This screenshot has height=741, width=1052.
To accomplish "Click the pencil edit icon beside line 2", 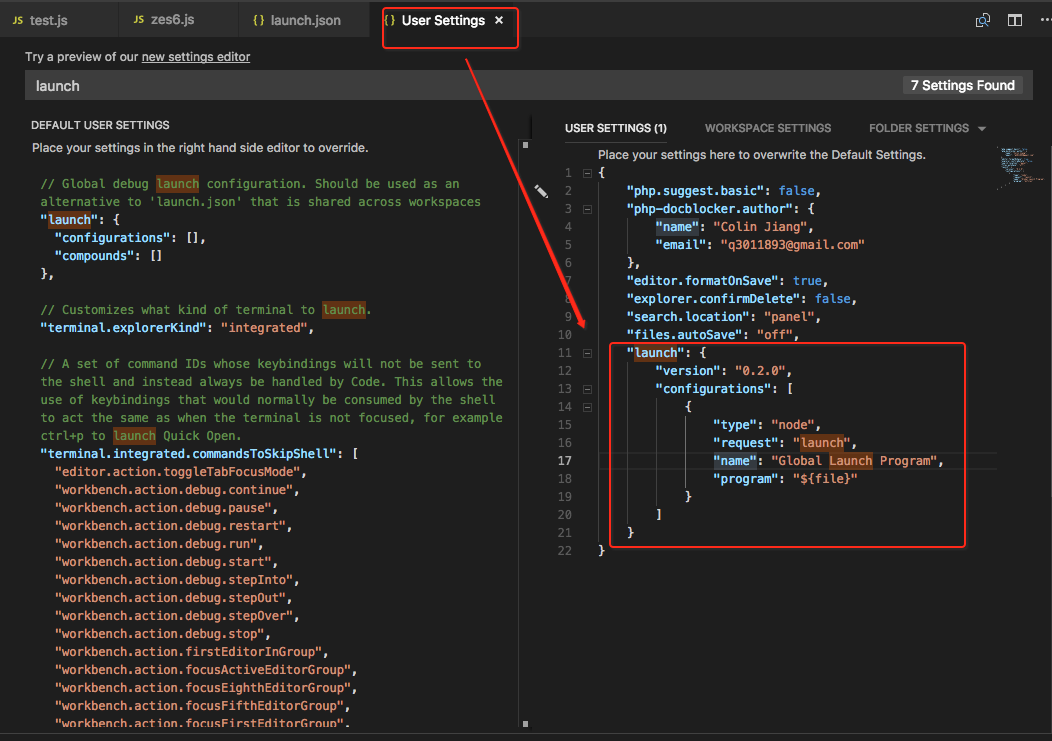I will pyautogui.click(x=541, y=191).
